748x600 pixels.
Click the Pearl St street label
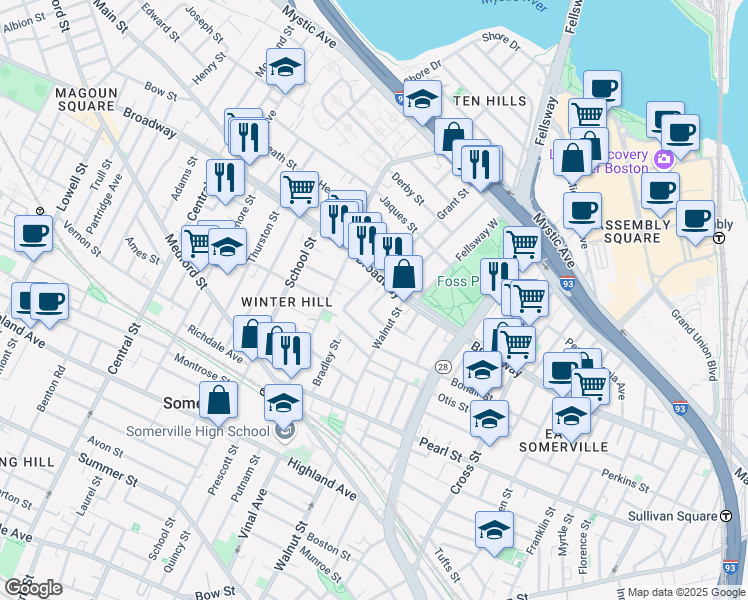click(441, 450)
